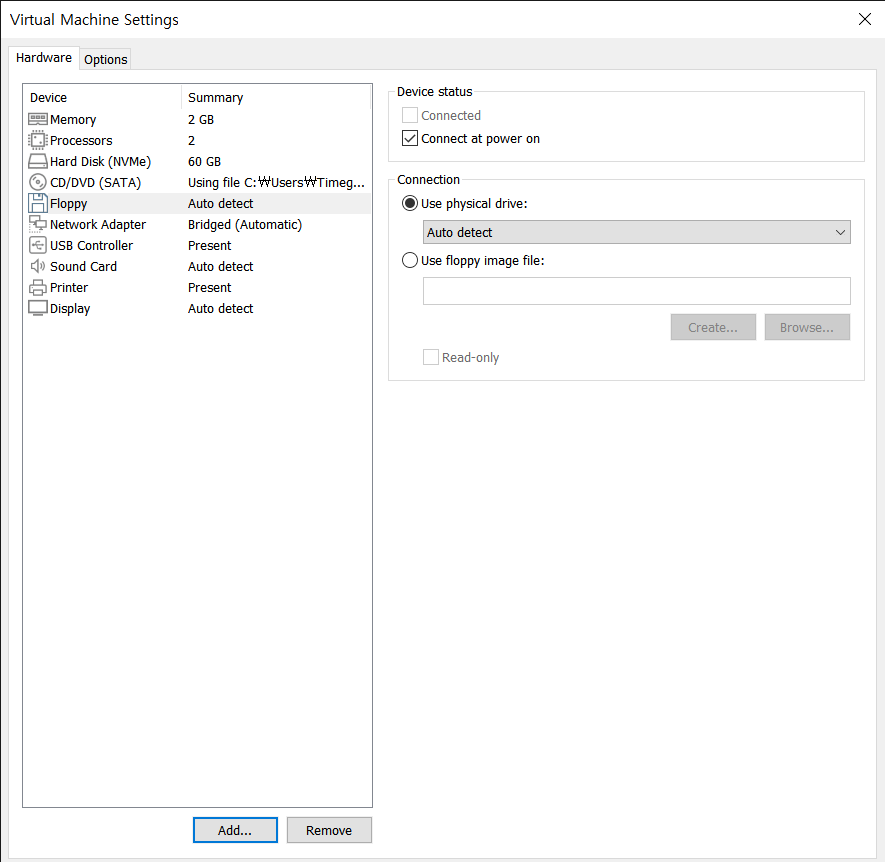885x862 pixels.
Task: Open the Auto detect drive dropdown
Action: pyautogui.click(x=637, y=232)
